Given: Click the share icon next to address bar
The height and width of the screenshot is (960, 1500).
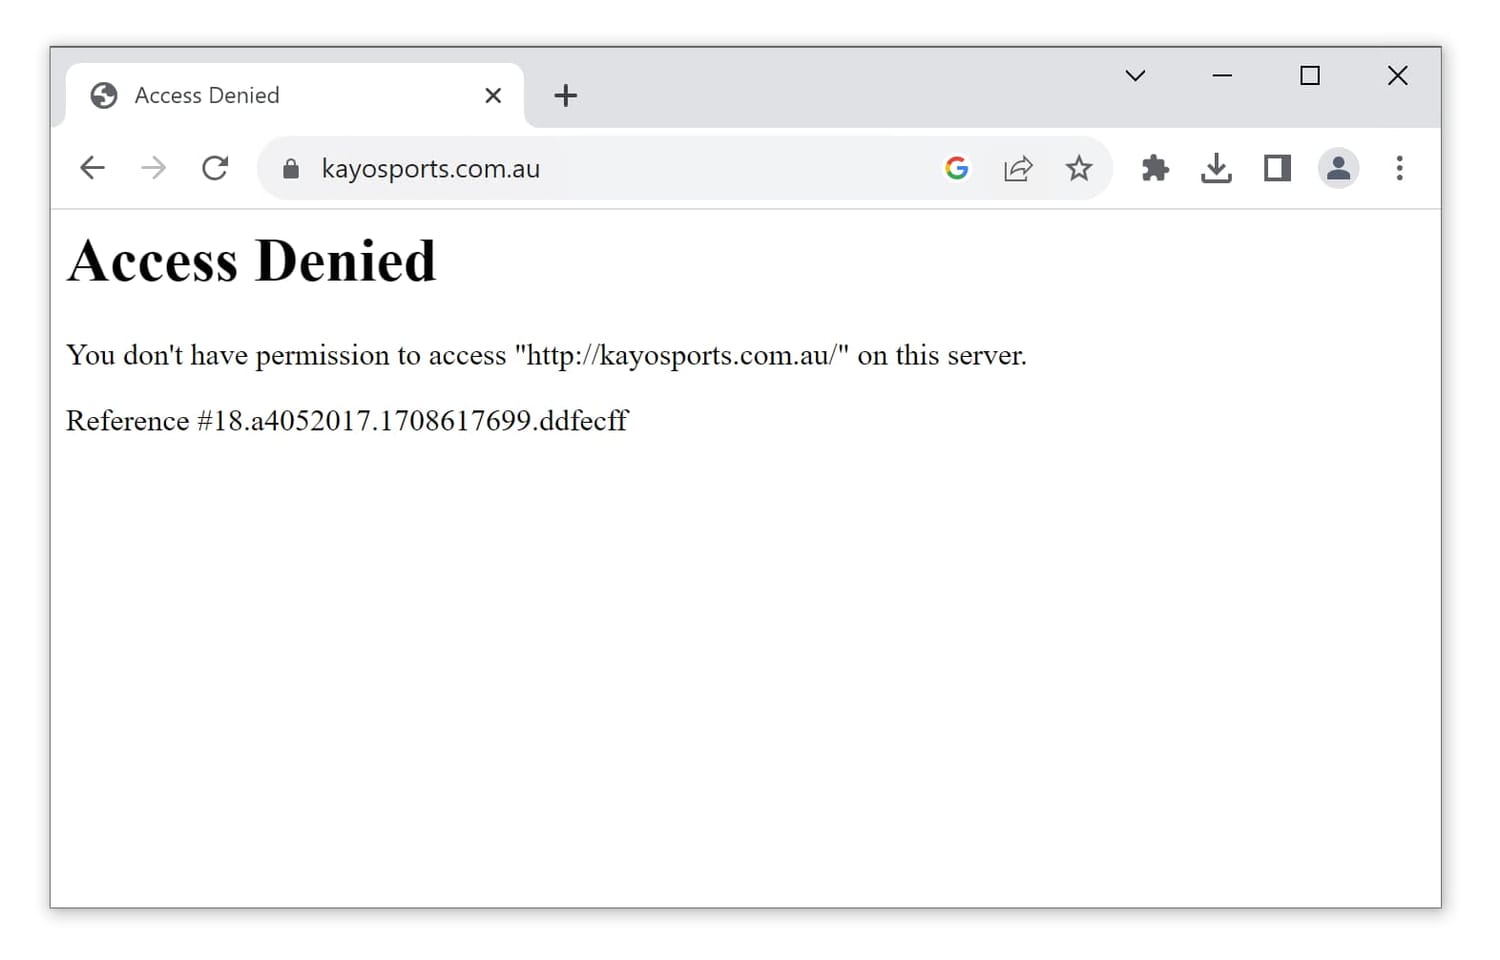Looking at the screenshot, I should pyautogui.click(x=1018, y=168).
